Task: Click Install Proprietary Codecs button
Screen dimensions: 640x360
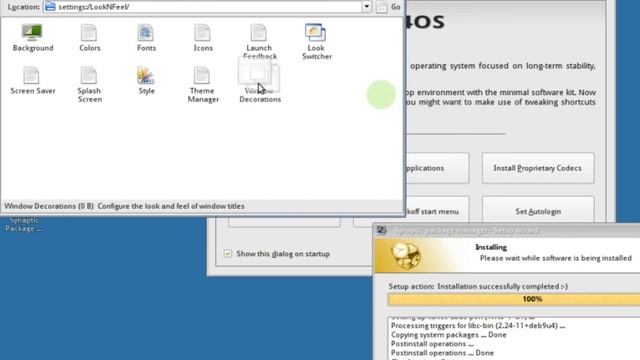Action: 538,168
